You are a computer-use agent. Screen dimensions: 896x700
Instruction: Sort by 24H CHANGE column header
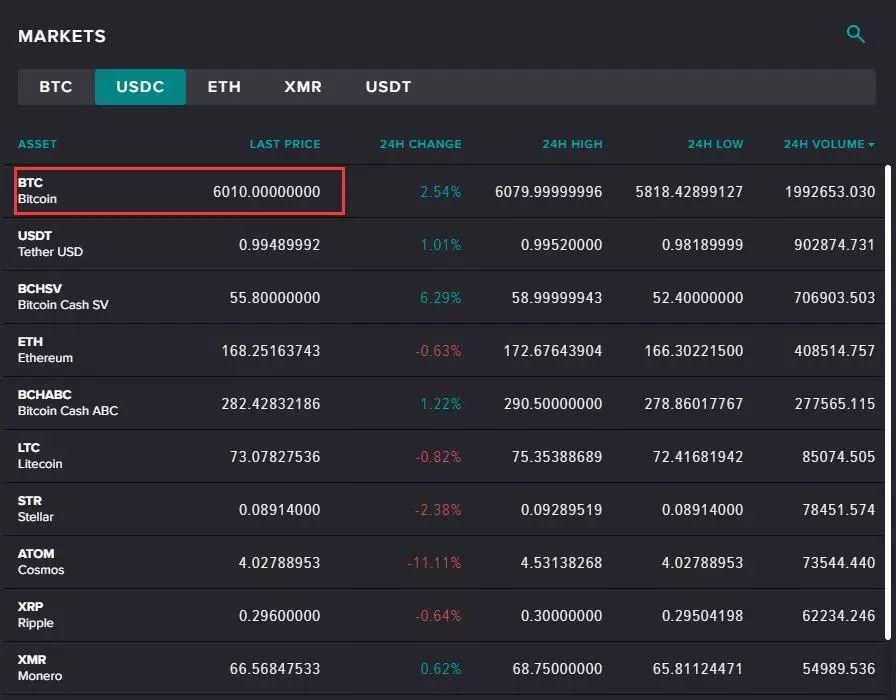(421, 144)
